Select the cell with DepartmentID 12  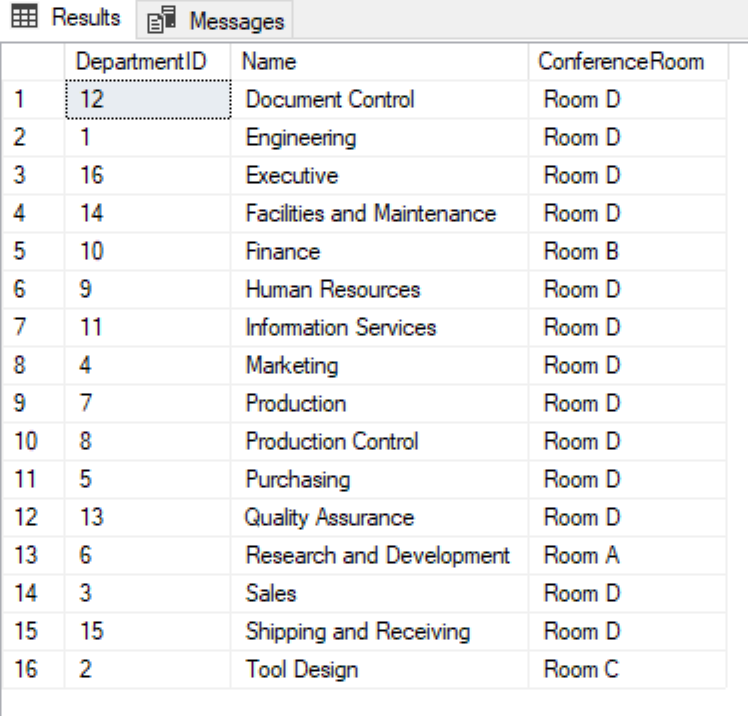click(x=148, y=99)
